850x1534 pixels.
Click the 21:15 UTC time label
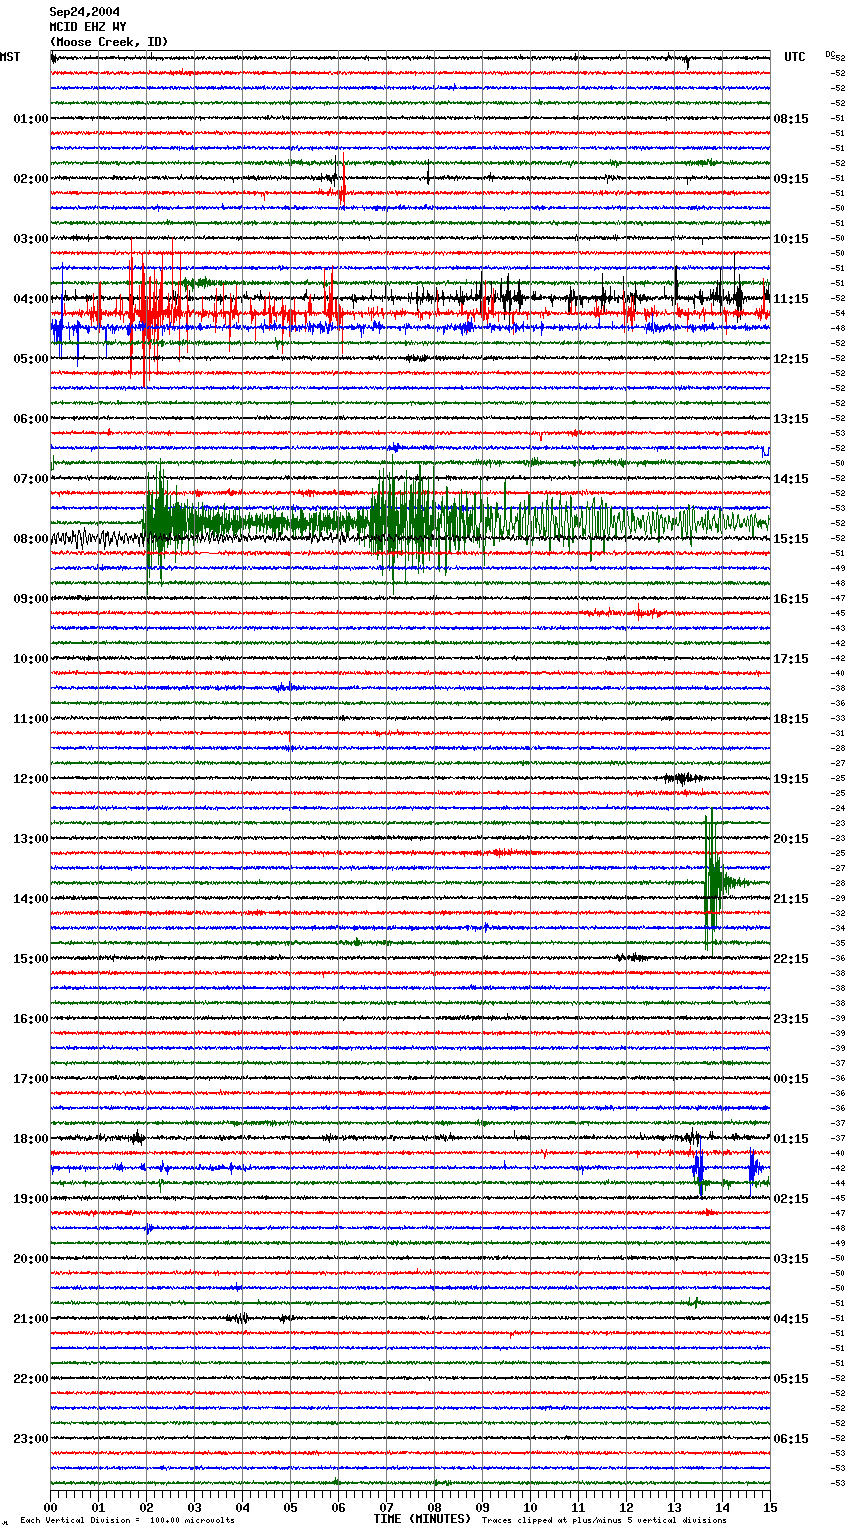tap(791, 899)
